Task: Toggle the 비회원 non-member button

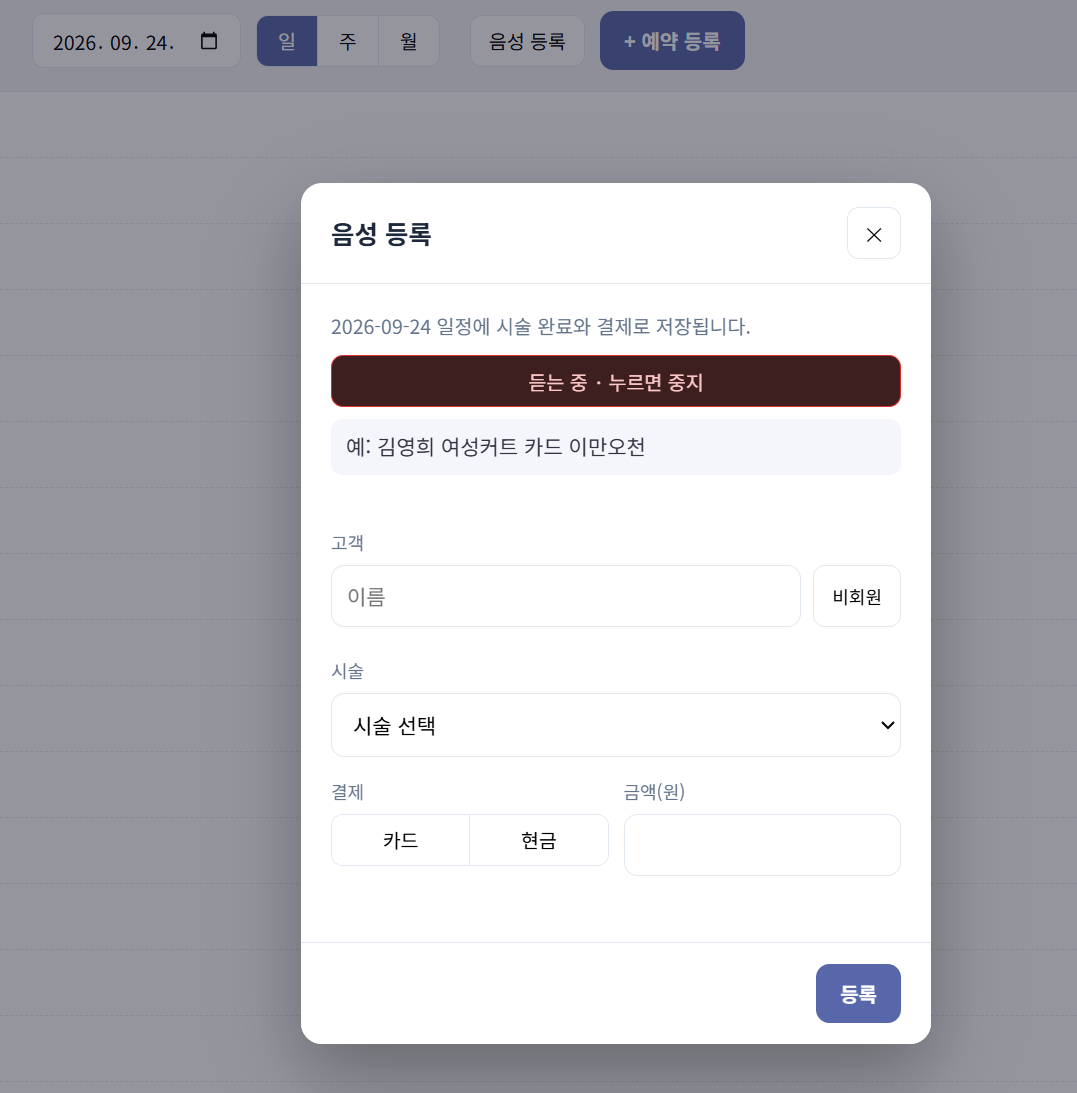Action: click(x=857, y=596)
